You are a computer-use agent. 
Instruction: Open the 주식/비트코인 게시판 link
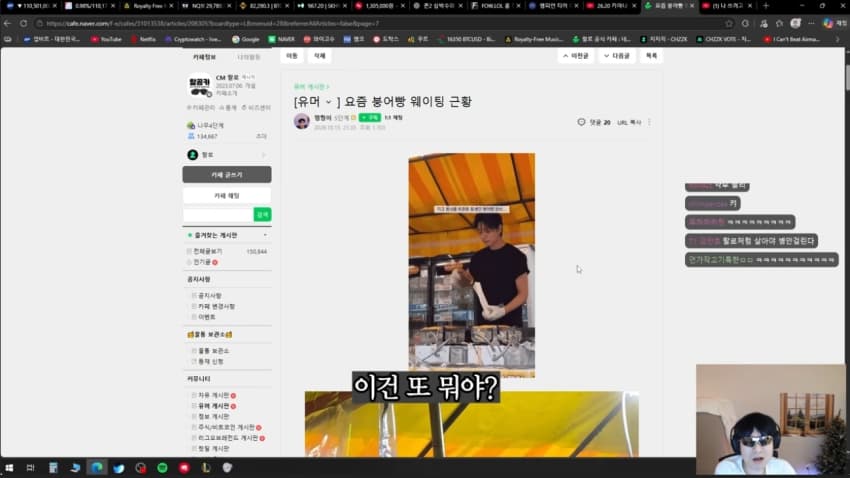[226, 428]
